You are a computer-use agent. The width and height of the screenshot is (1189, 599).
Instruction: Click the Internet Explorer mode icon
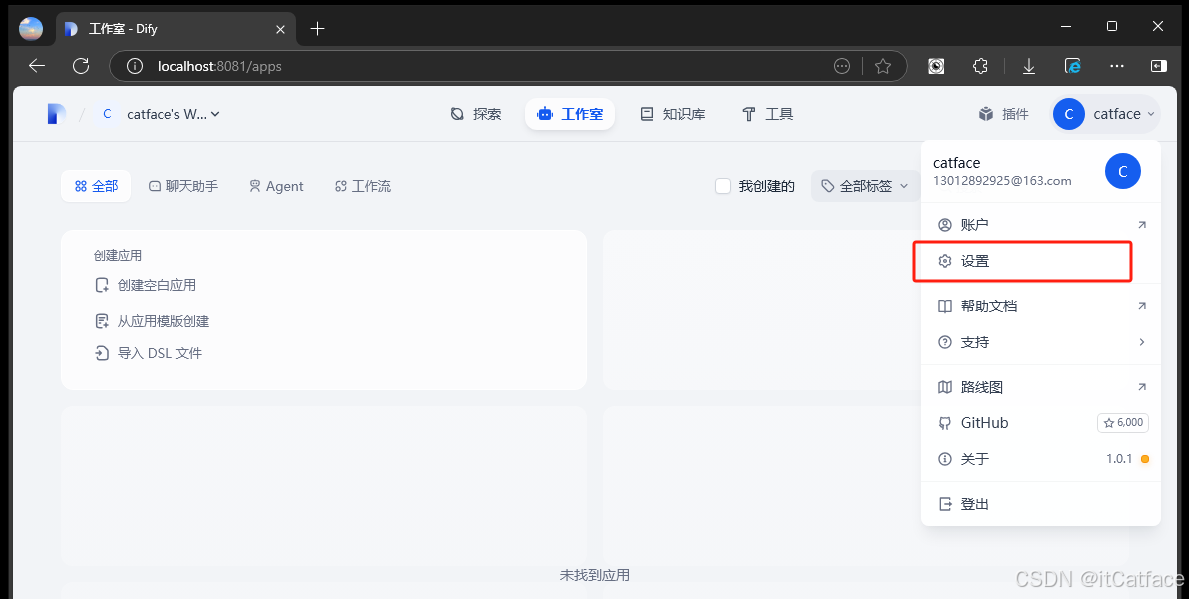(x=1072, y=66)
